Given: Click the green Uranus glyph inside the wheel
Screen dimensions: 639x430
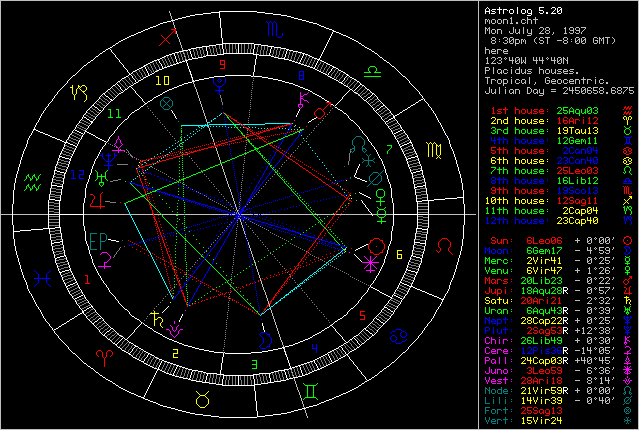Looking at the screenshot, I should (101, 178).
